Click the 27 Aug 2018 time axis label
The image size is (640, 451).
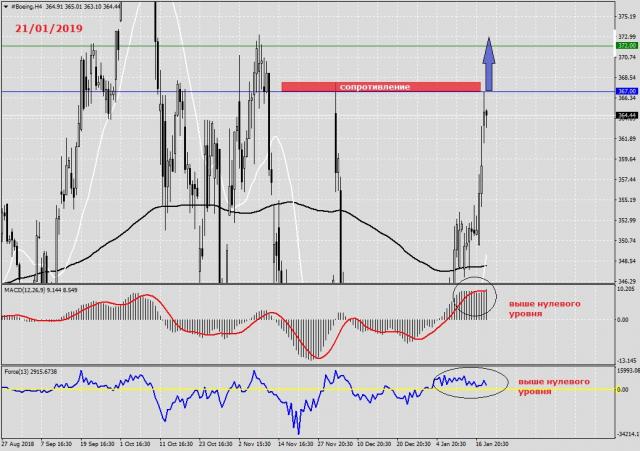(20, 442)
